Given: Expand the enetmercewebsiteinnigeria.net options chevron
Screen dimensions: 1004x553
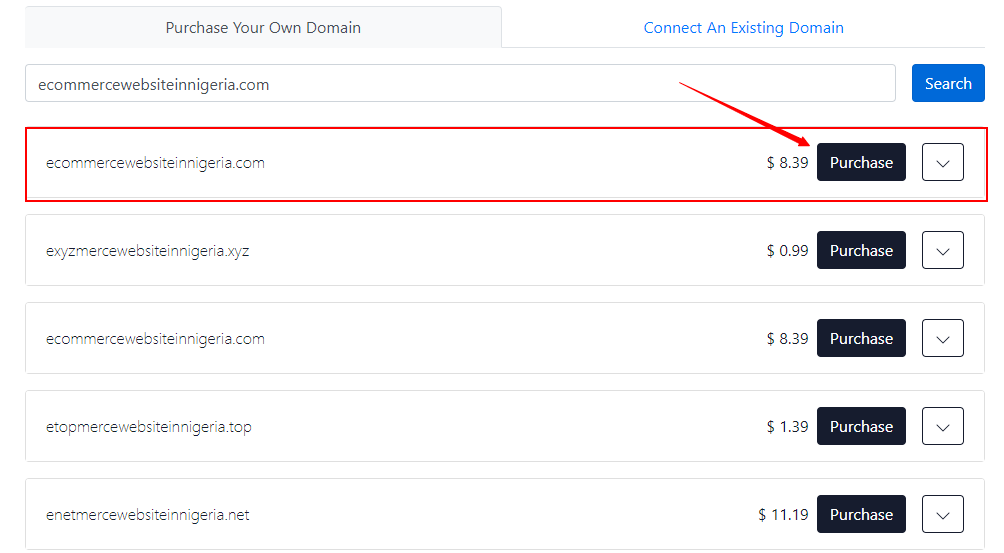Looking at the screenshot, I should click(x=943, y=514).
